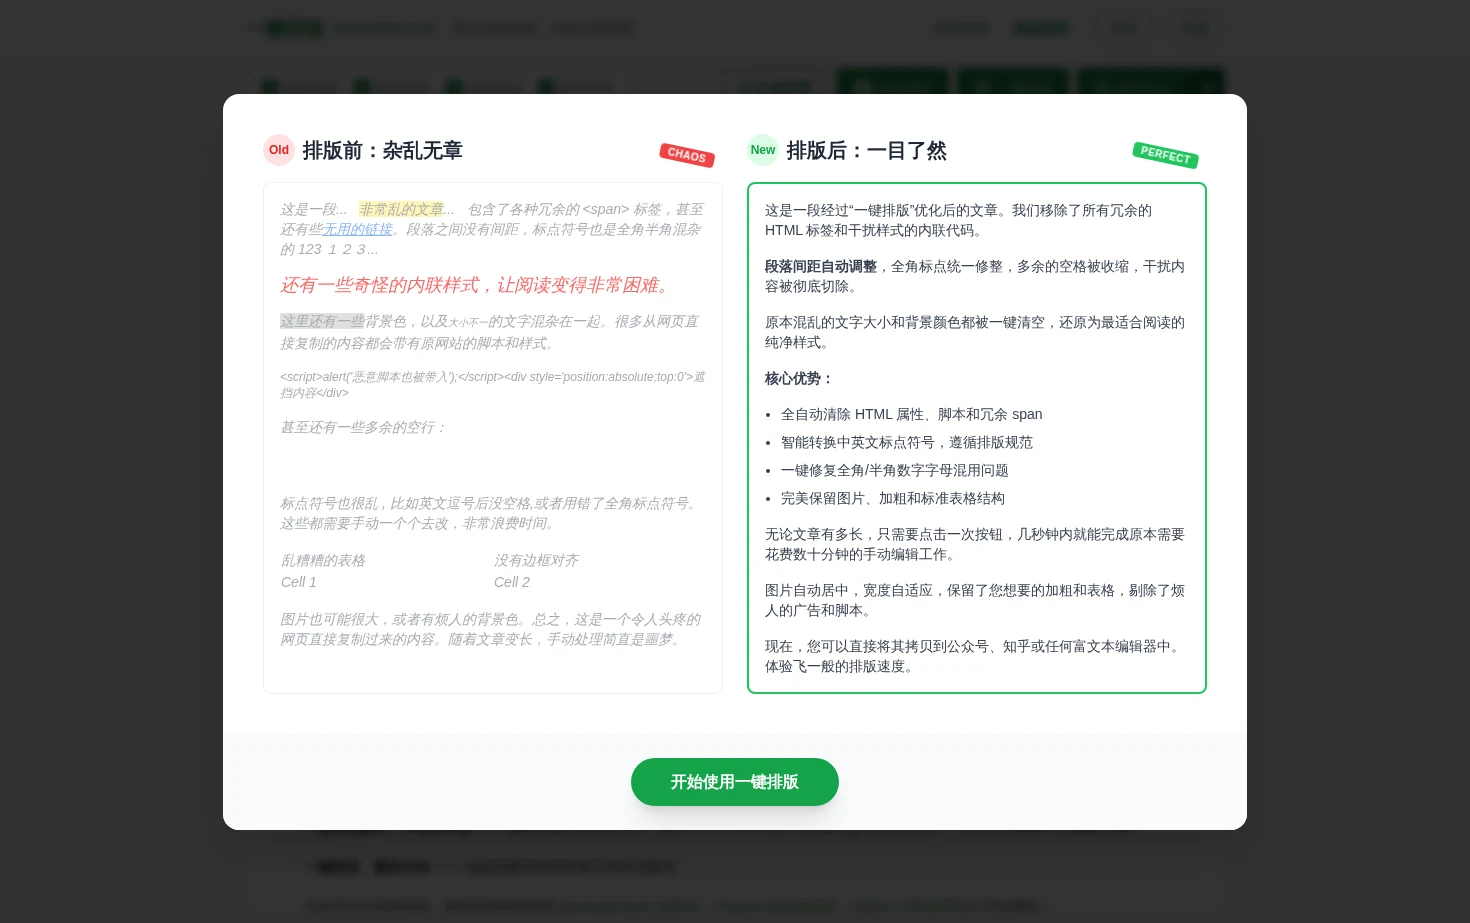
Task: Click the green PERFECT tag
Action: click(1165, 155)
